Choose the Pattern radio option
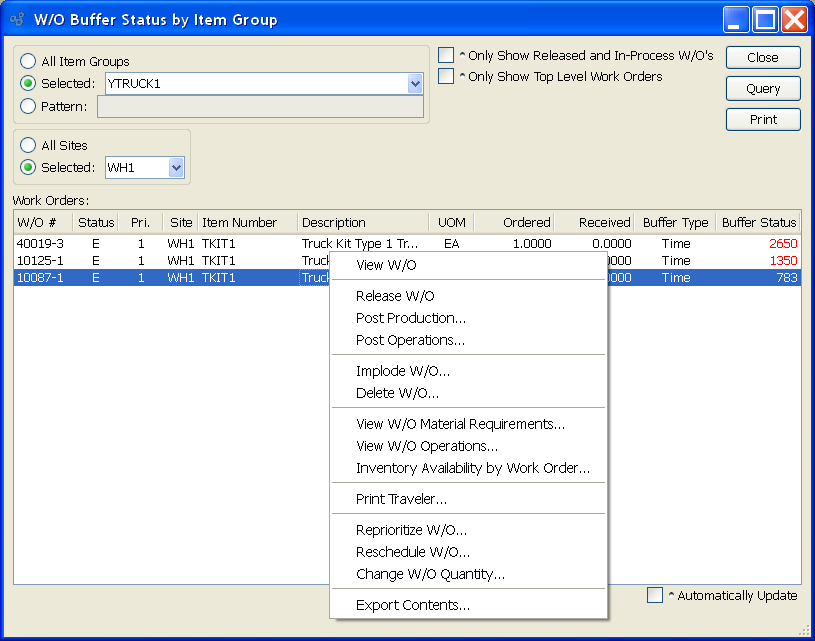Image resolution: width=815 pixels, height=641 pixels. pos(28,106)
